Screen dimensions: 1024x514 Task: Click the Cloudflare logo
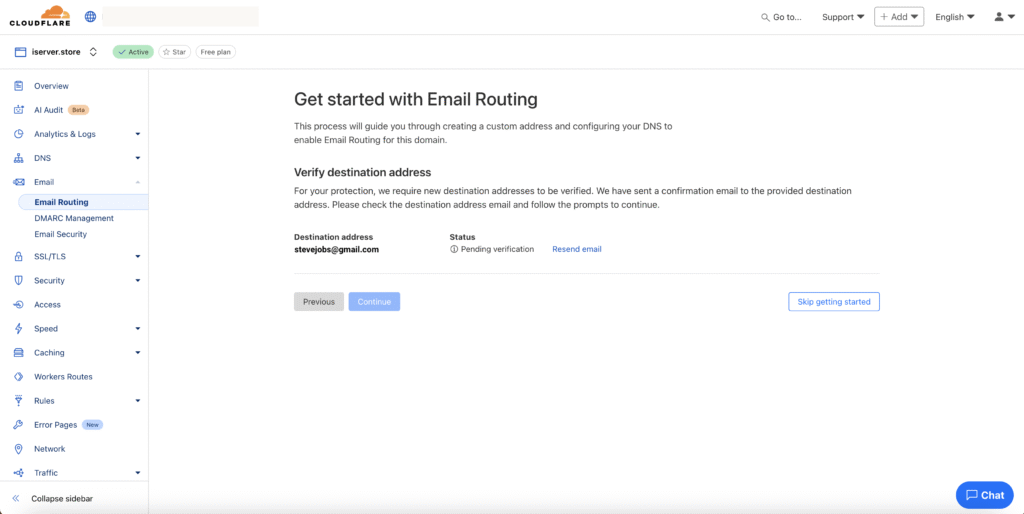point(40,16)
